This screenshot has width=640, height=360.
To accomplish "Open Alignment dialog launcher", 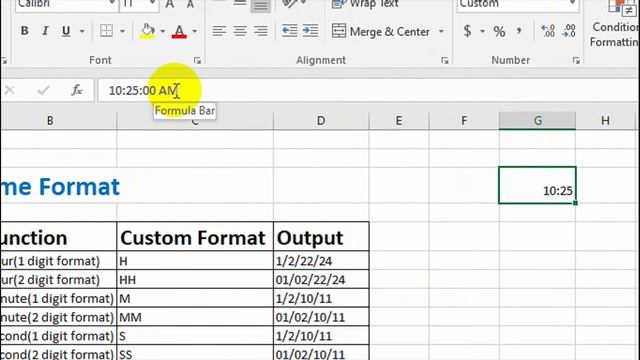I will pos(444,60).
